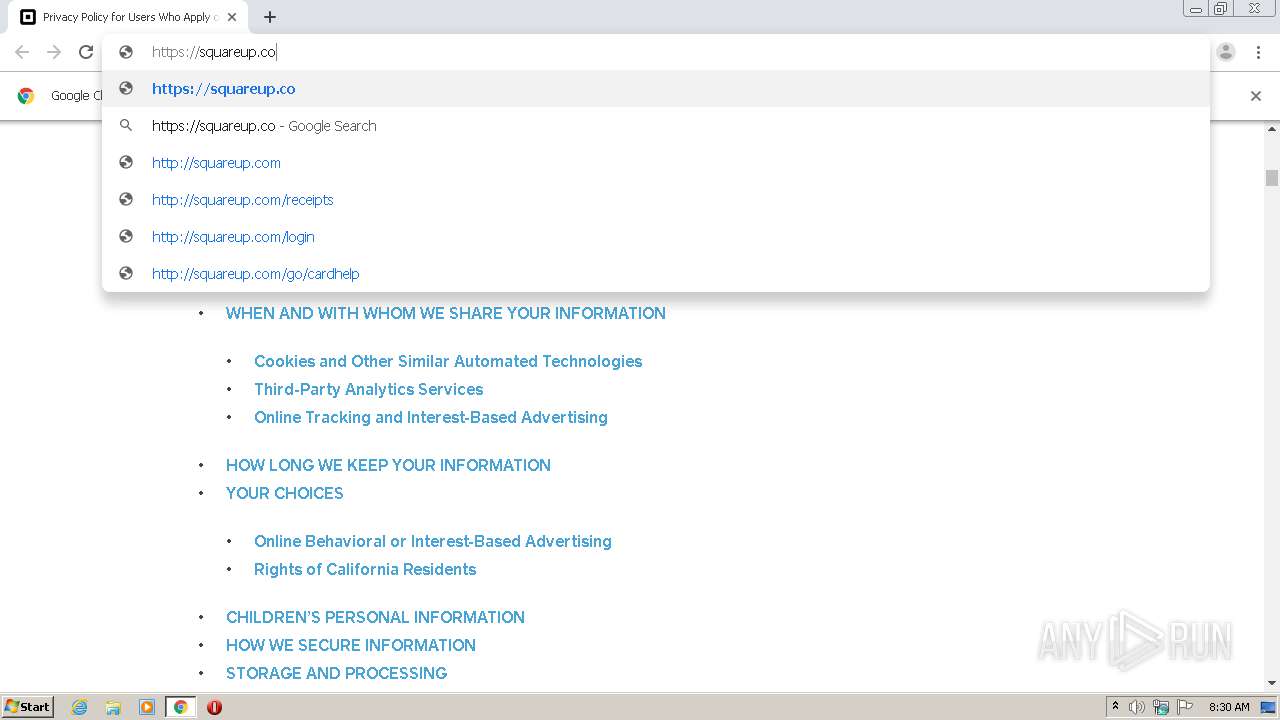
Task: Click the browser reload button
Action: click(x=86, y=52)
